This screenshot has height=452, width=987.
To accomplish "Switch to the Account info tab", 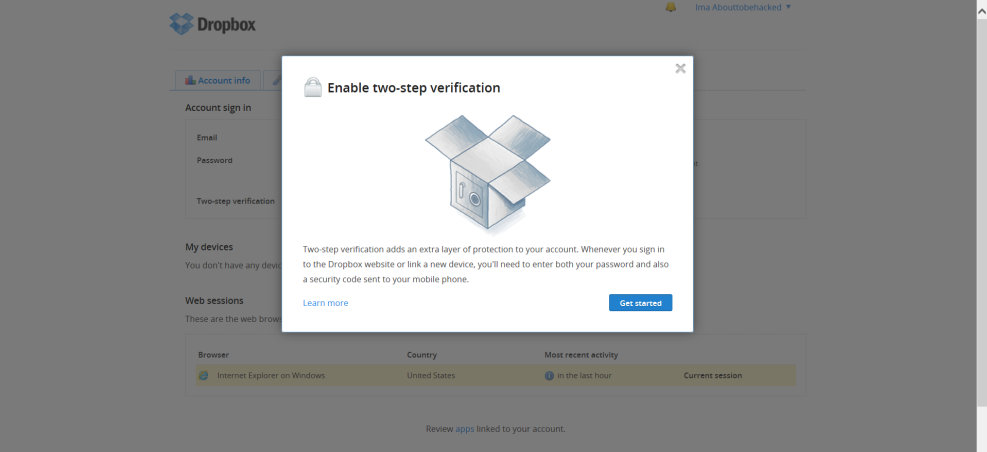I will (218, 80).
